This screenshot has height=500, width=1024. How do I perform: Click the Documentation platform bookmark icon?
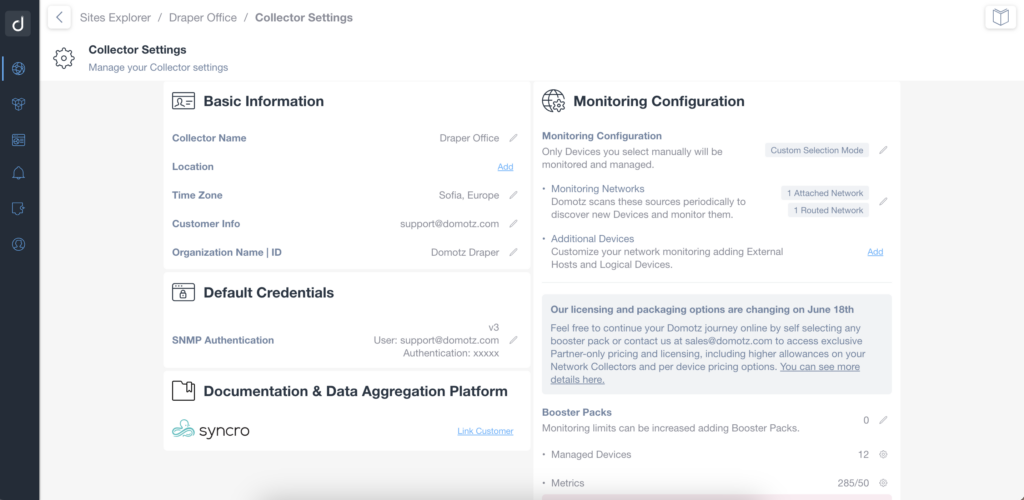pos(184,391)
